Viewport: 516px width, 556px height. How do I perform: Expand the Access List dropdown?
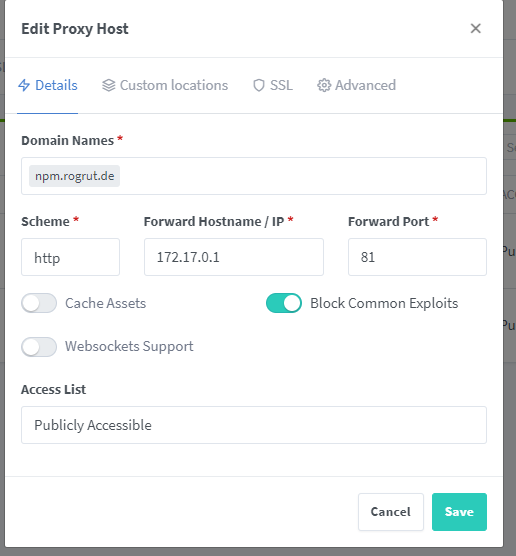tap(254, 425)
